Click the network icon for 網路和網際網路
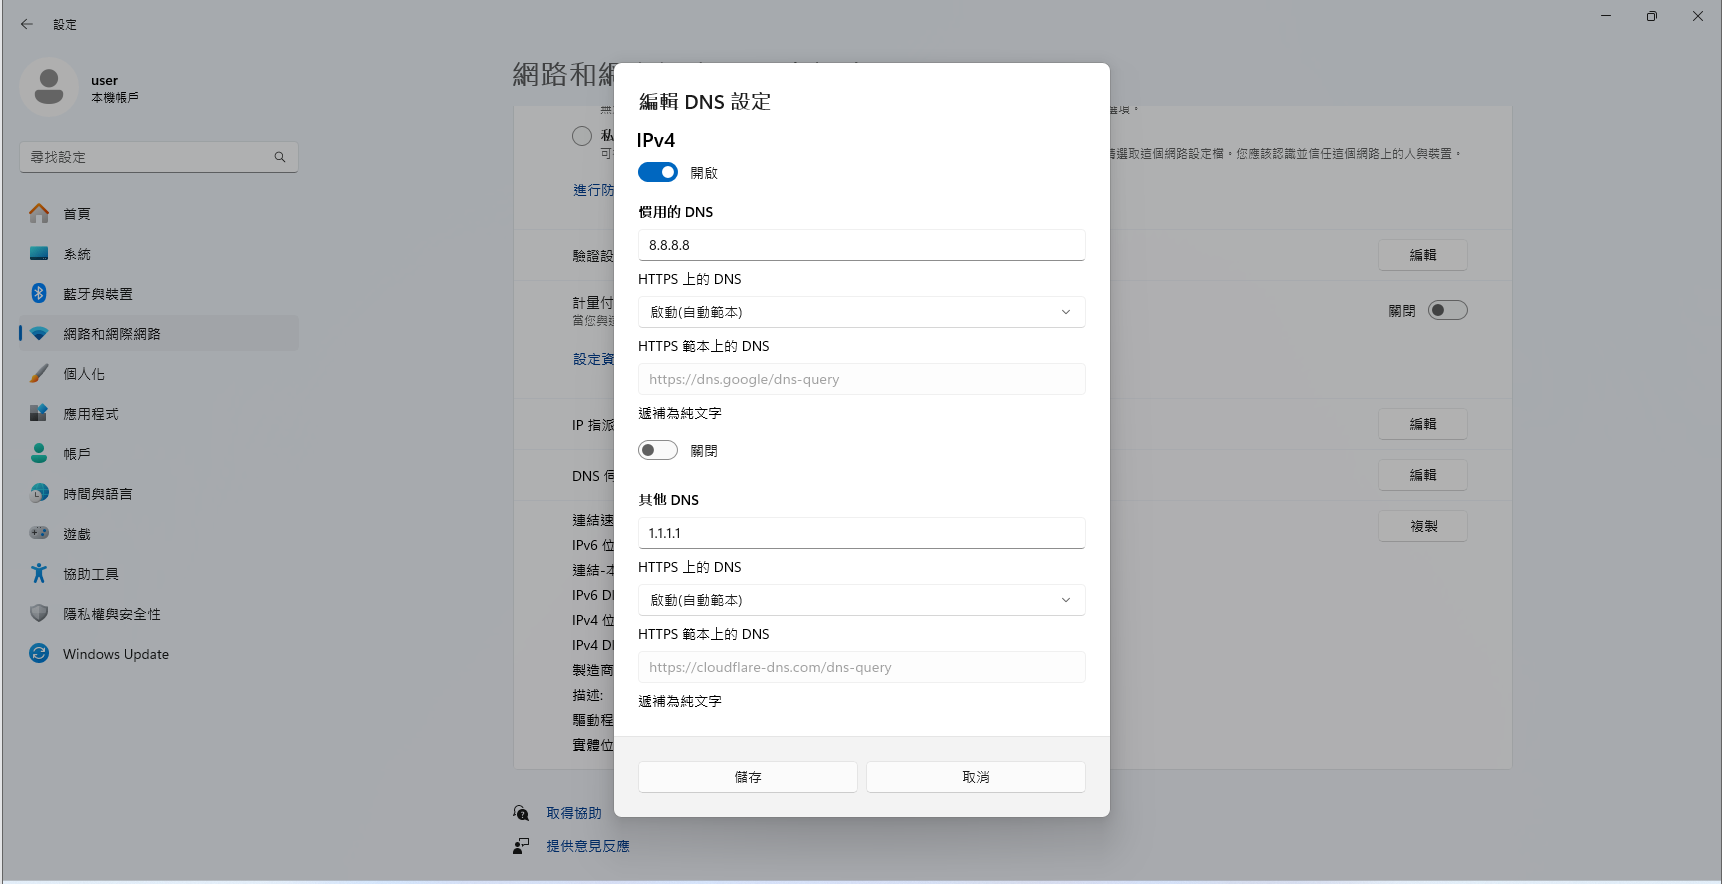1722x884 pixels. point(39,333)
